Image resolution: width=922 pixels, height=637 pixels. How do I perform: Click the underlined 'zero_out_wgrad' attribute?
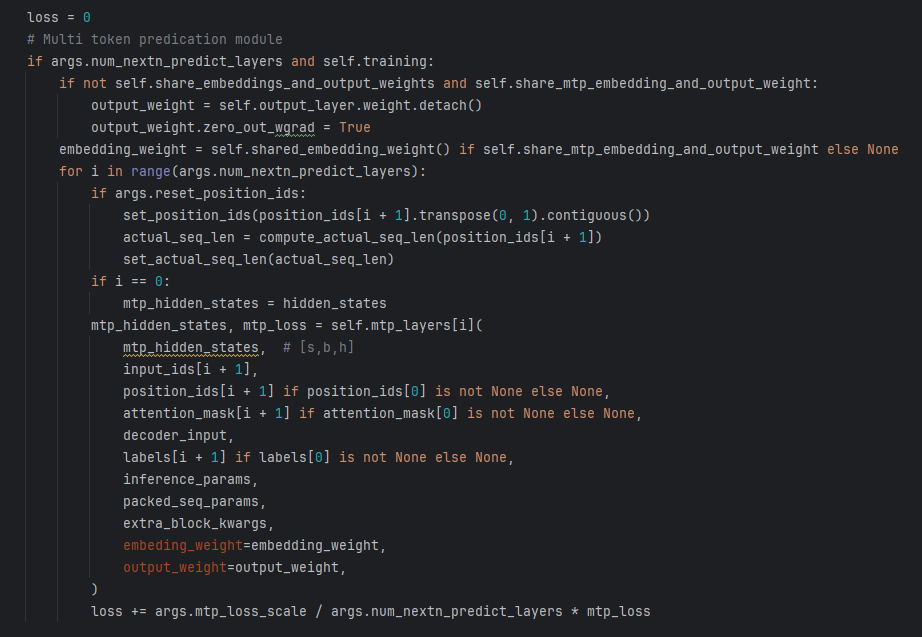point(259,128)
